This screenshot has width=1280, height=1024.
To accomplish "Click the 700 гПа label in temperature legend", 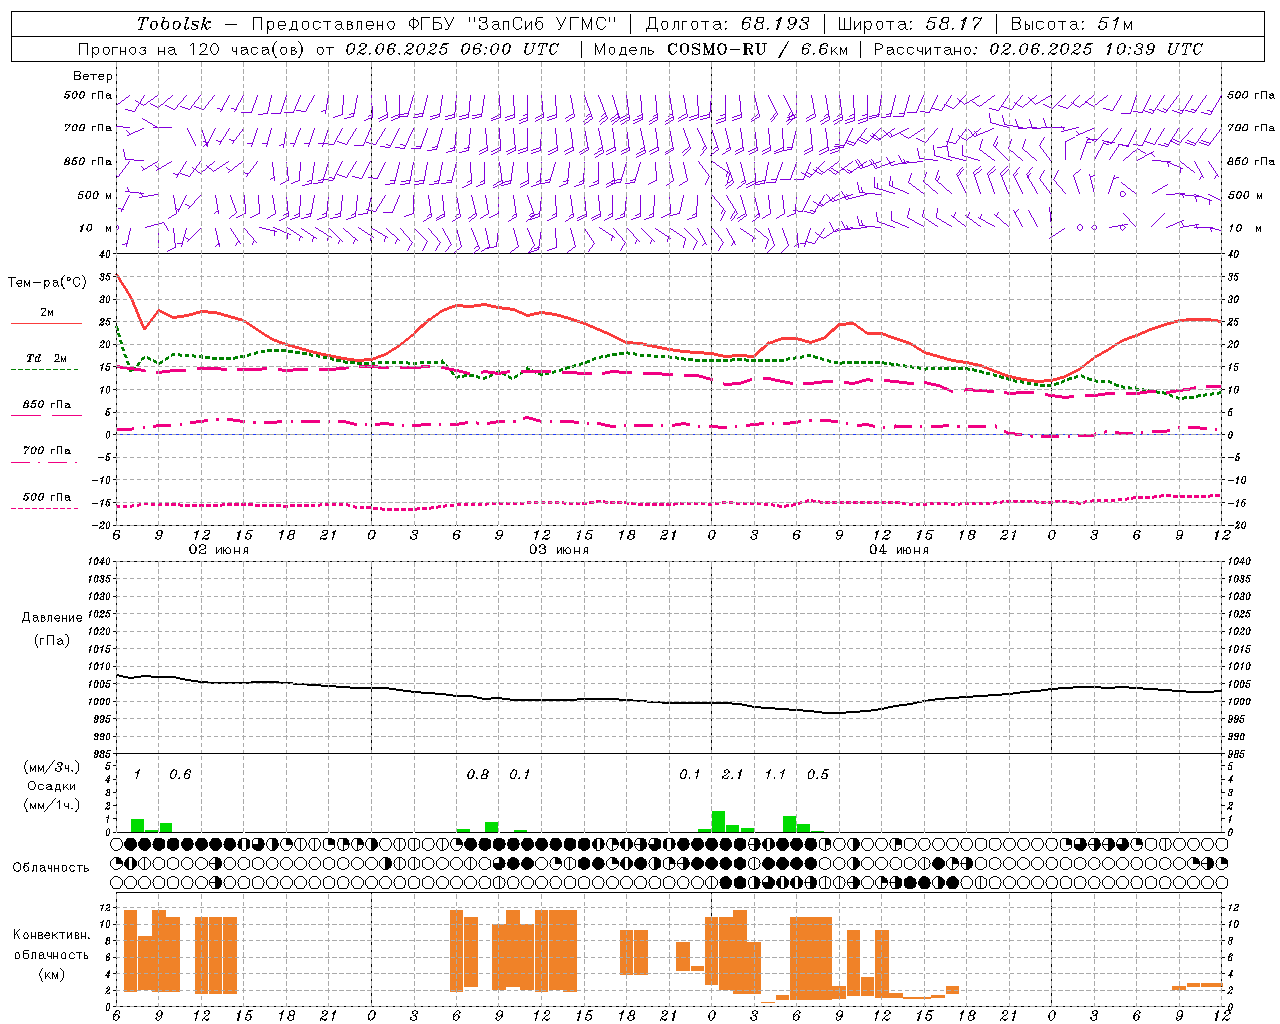I will coord(47,451).
